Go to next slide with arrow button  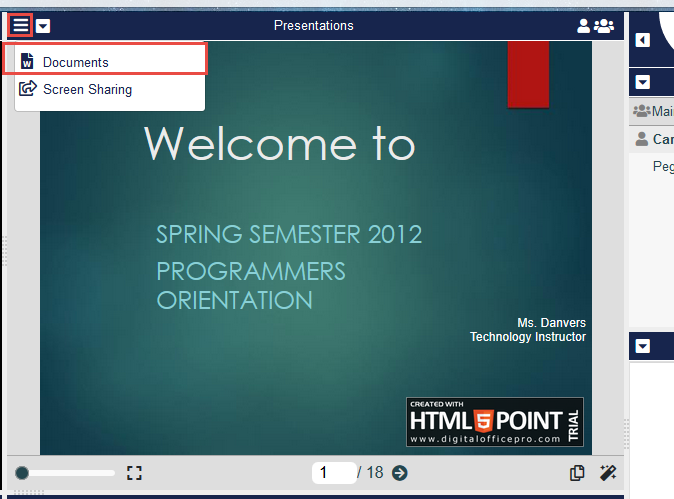tap(400, 473)
